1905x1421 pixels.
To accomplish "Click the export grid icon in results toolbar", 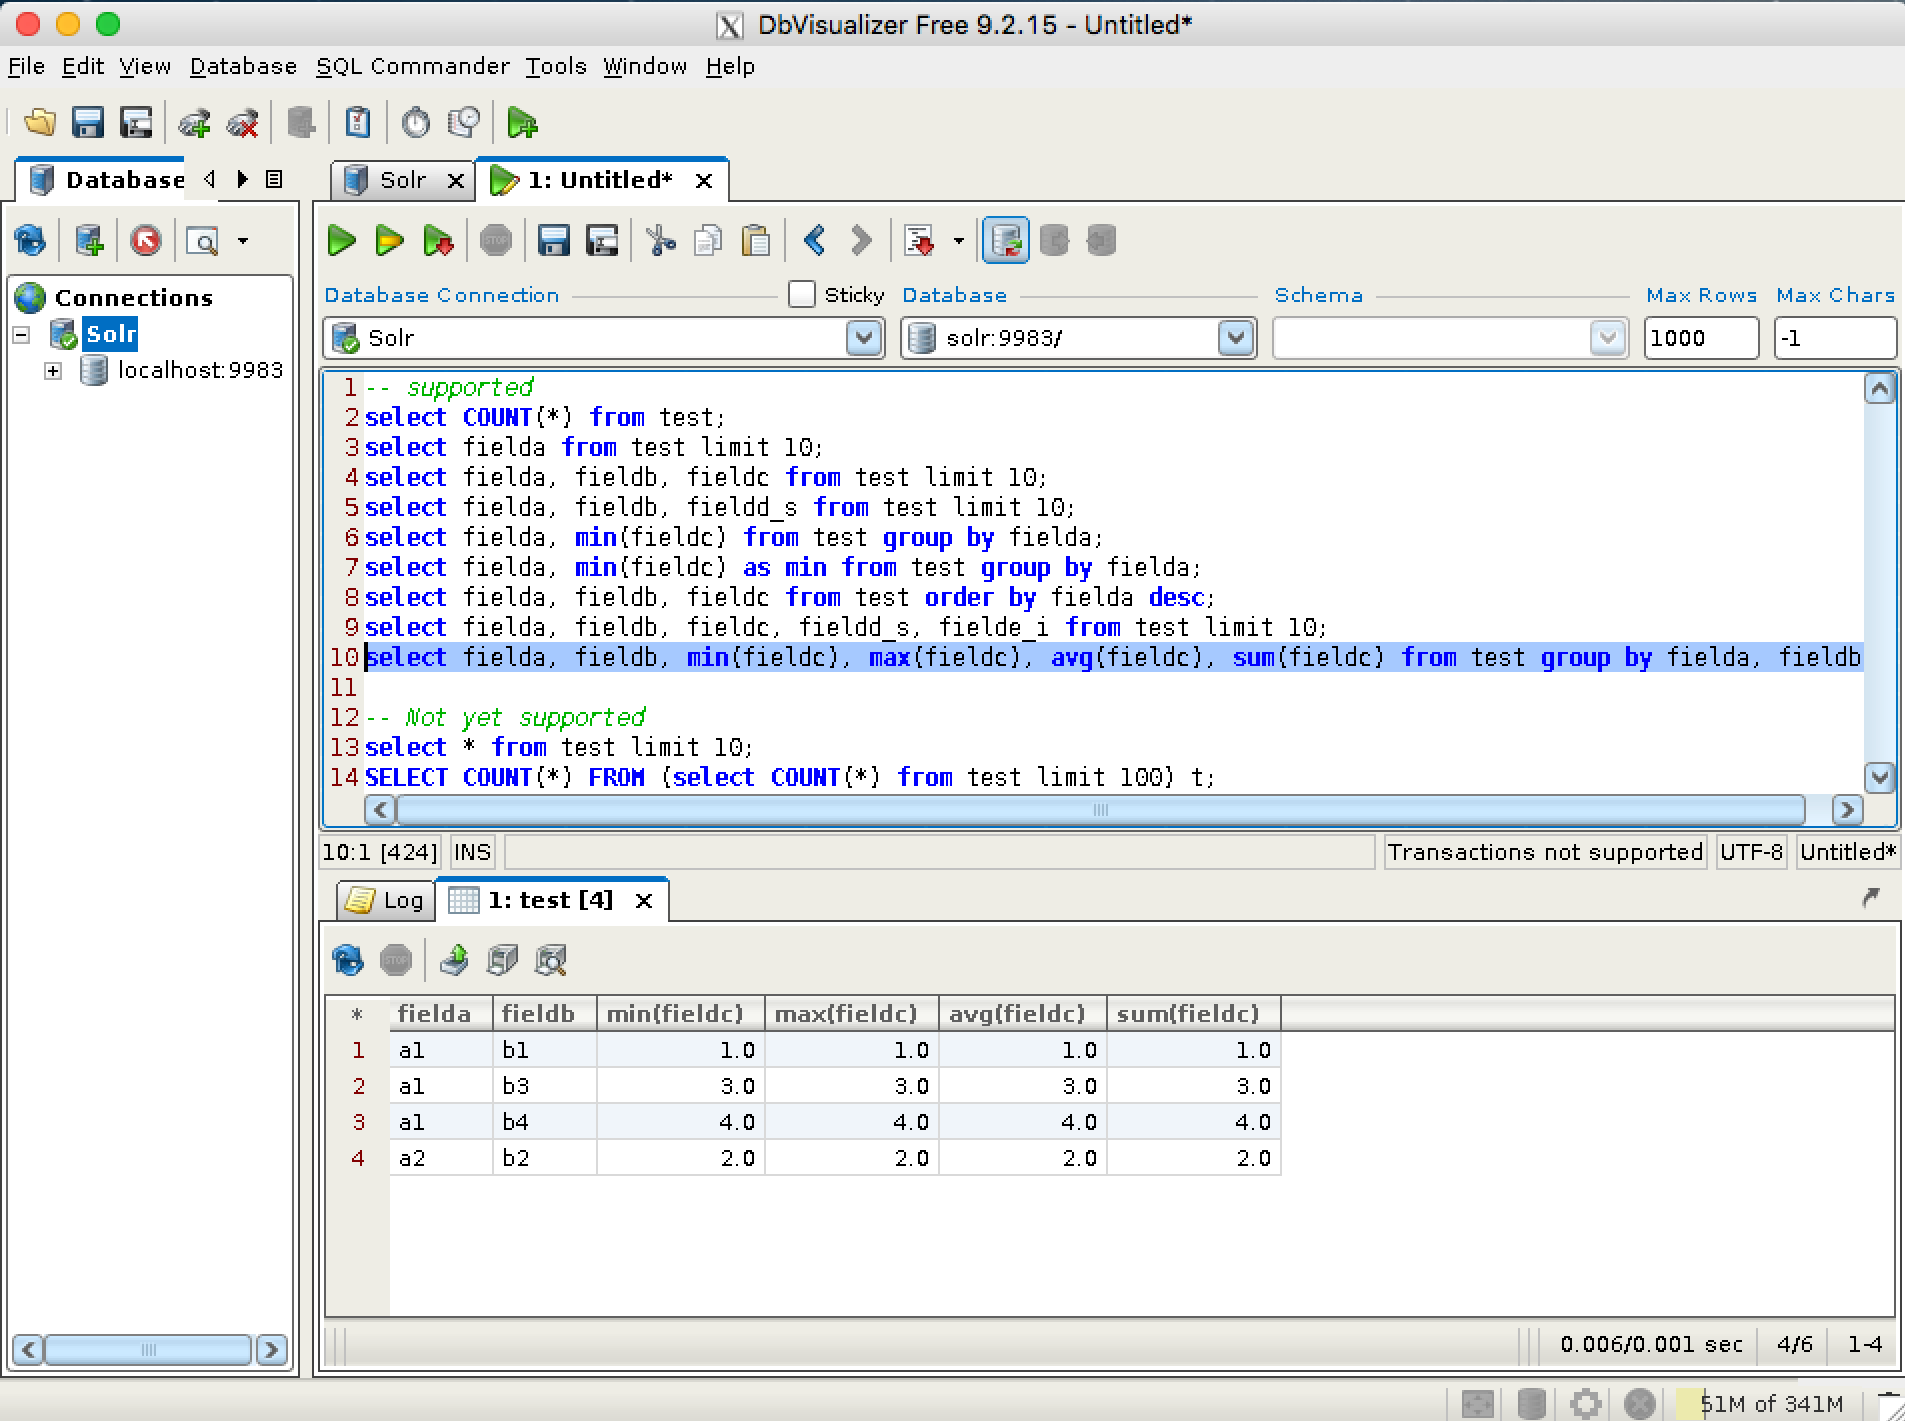I will coord(454,960).
